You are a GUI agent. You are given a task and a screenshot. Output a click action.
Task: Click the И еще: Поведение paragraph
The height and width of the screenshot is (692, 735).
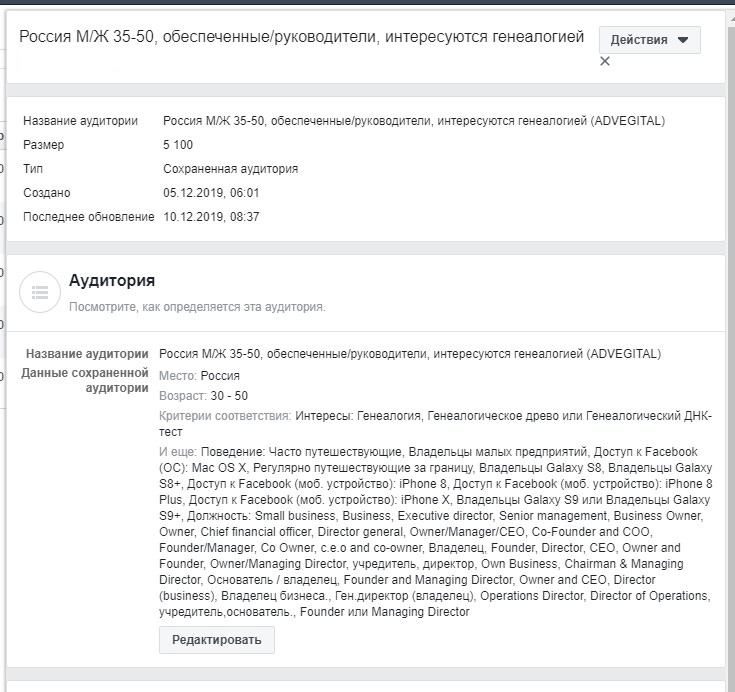click(x=435, y=530)
